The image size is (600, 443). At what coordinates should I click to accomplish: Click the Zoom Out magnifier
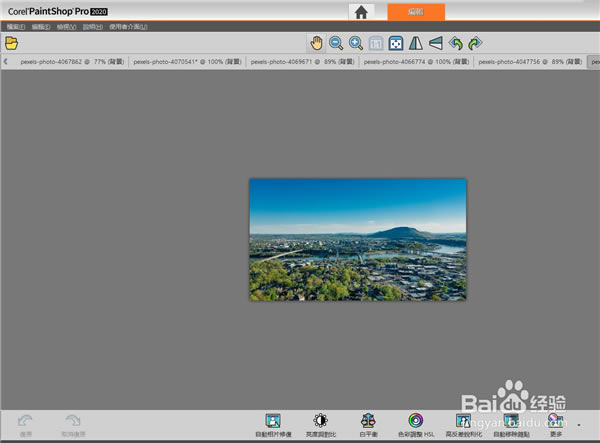click(x=336, y=43)
